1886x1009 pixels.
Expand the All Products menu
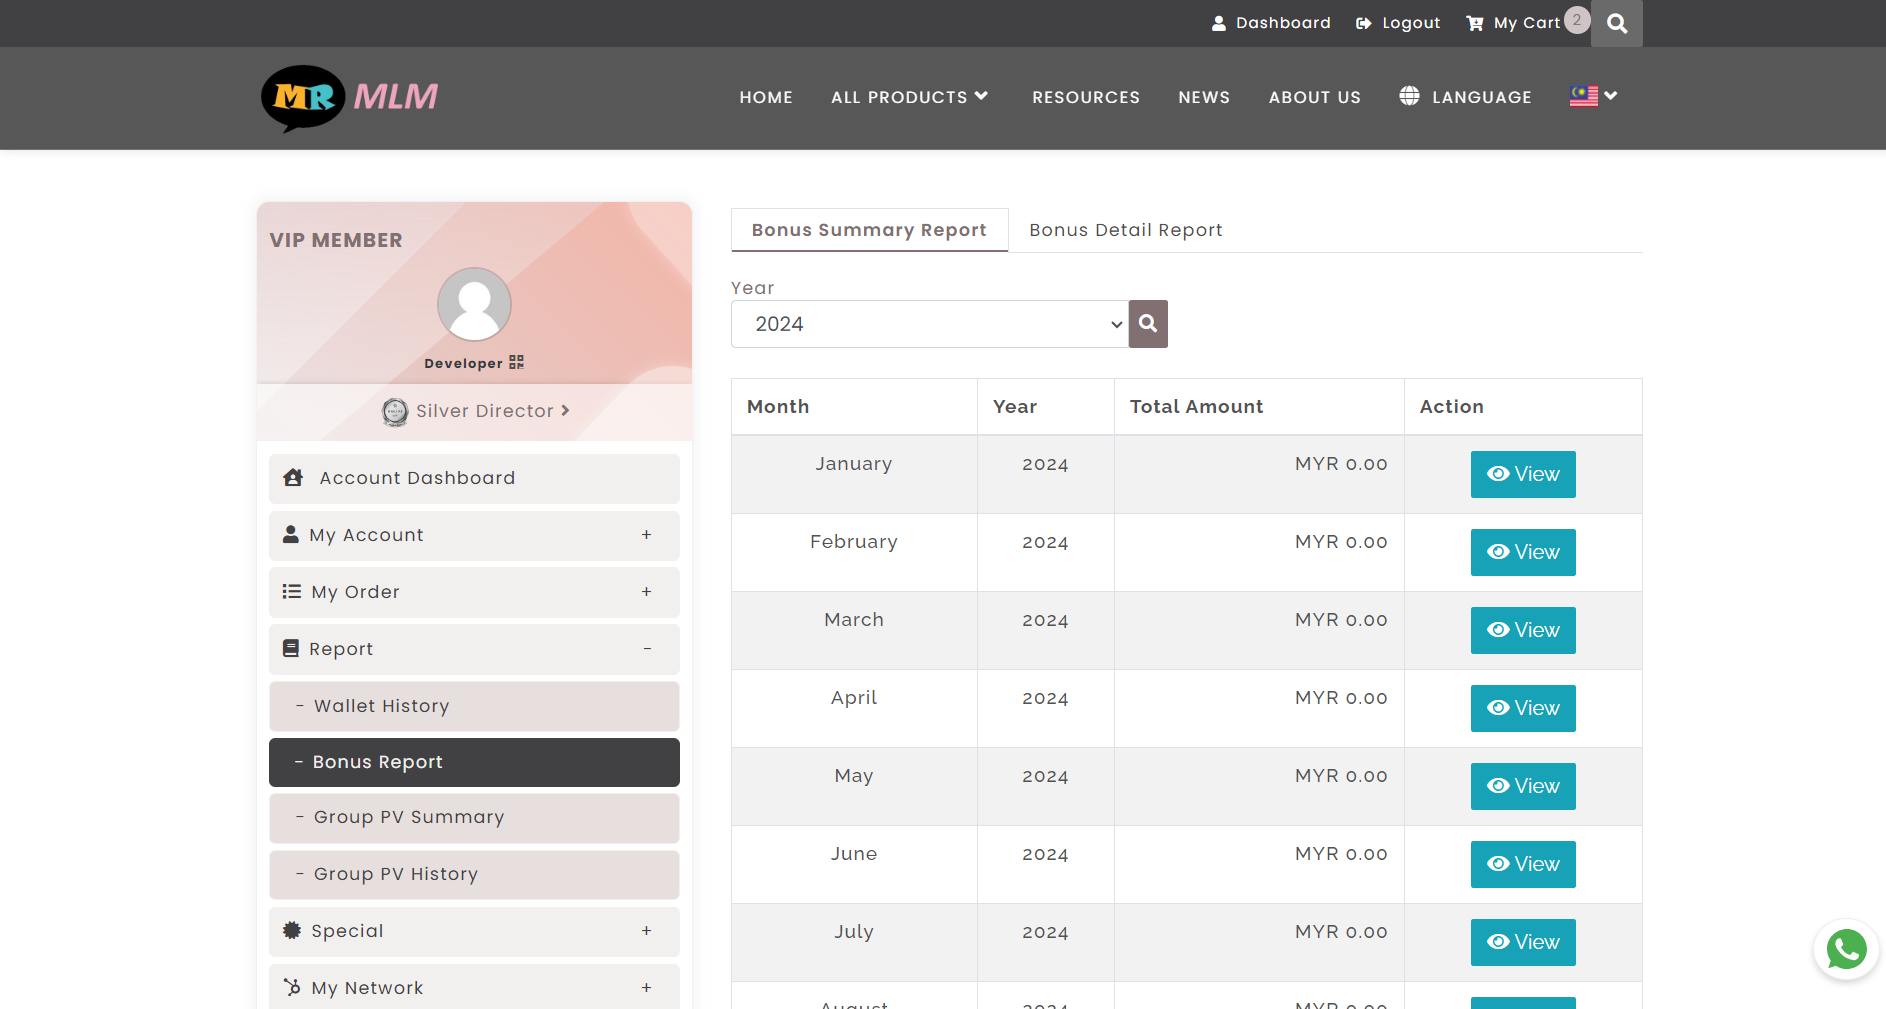[x=909, y=97]
